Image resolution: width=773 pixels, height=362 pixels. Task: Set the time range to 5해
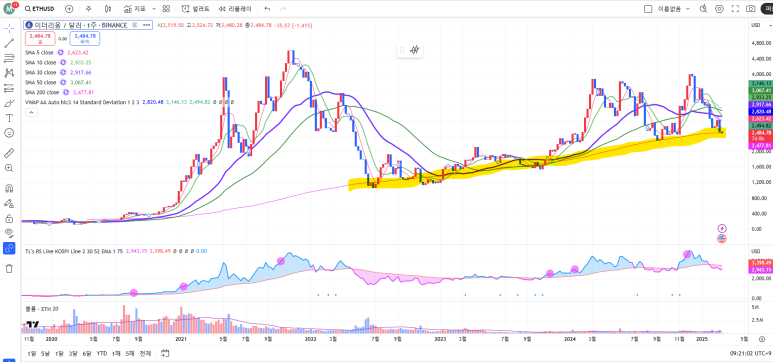pos(130,353)
